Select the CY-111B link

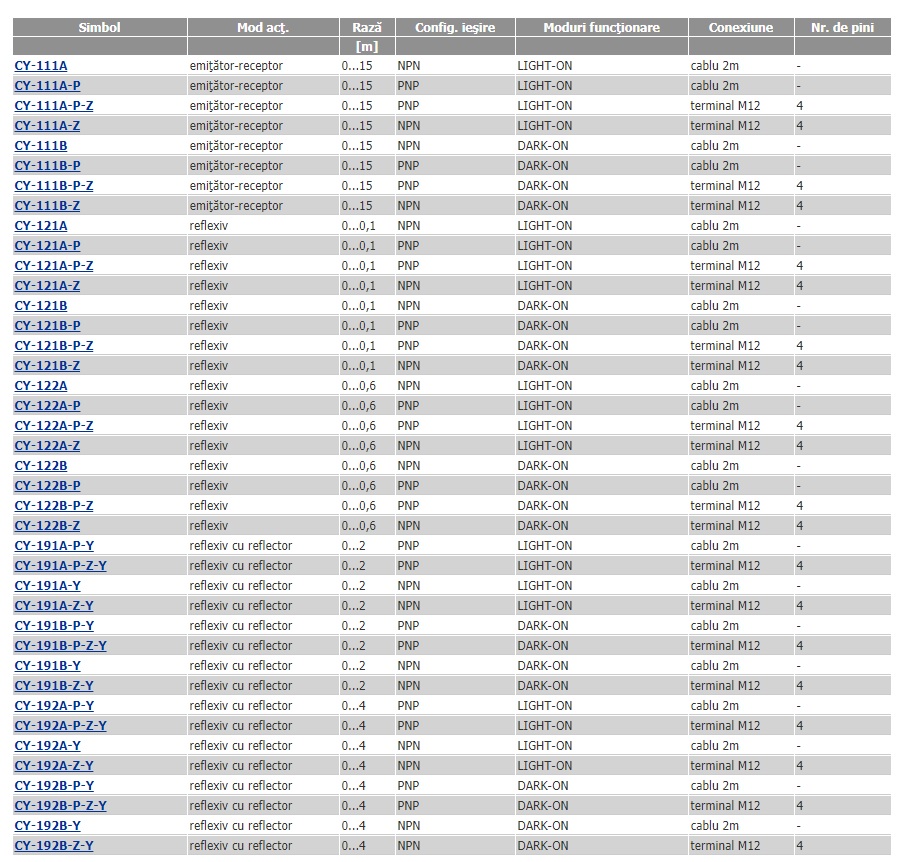point(41,146)
